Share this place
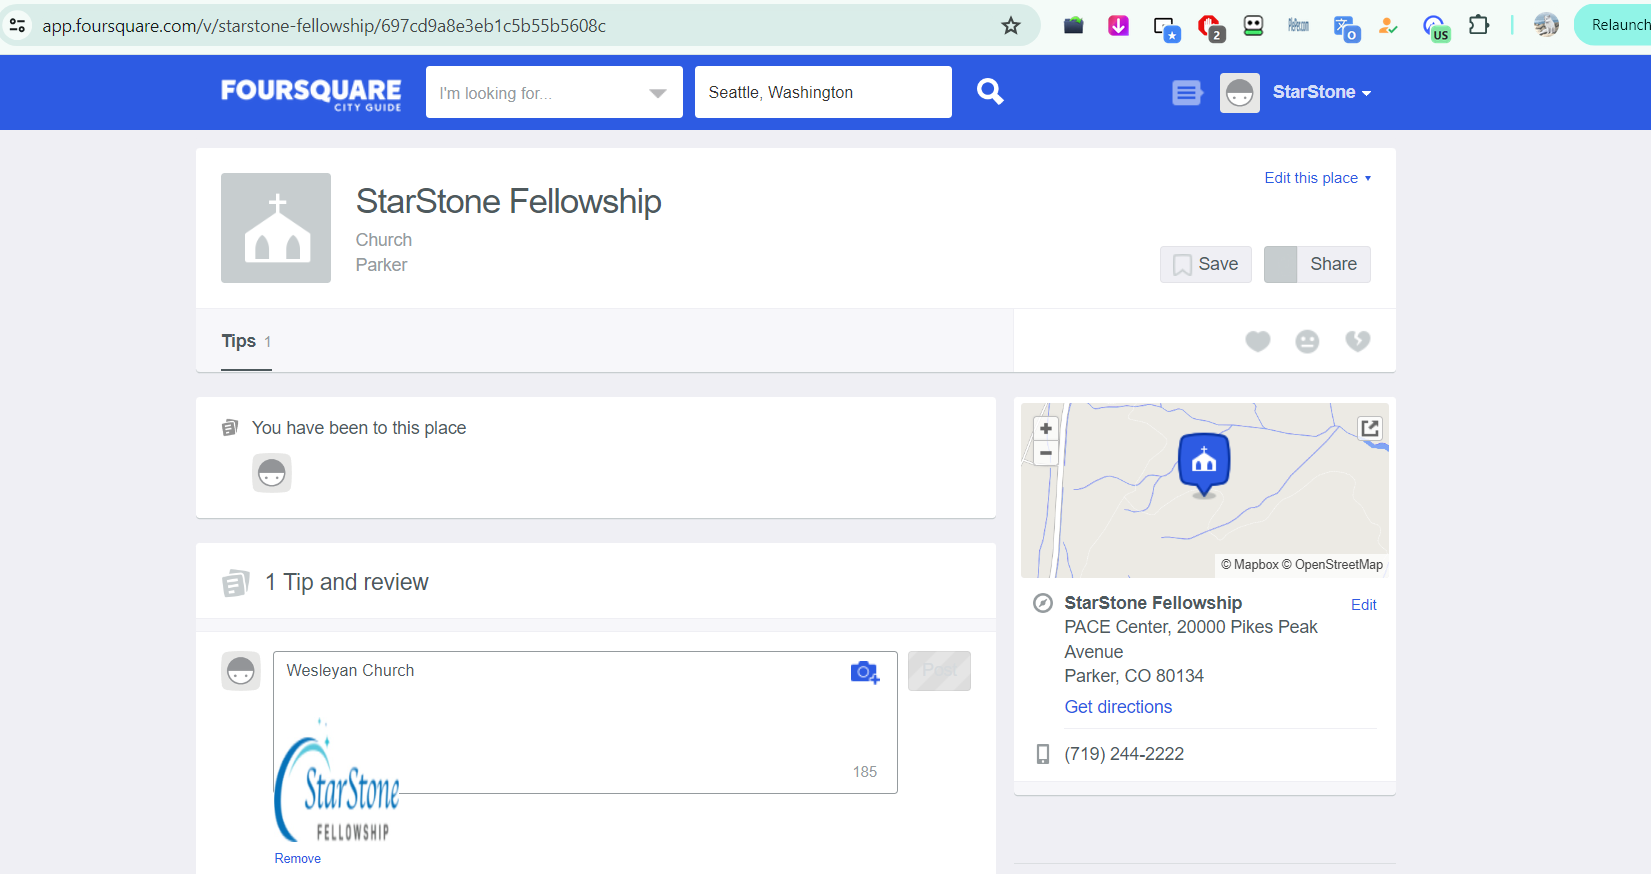This screenshot has width=1651, height=874. pyautogui.click(x=1317, y=264)
